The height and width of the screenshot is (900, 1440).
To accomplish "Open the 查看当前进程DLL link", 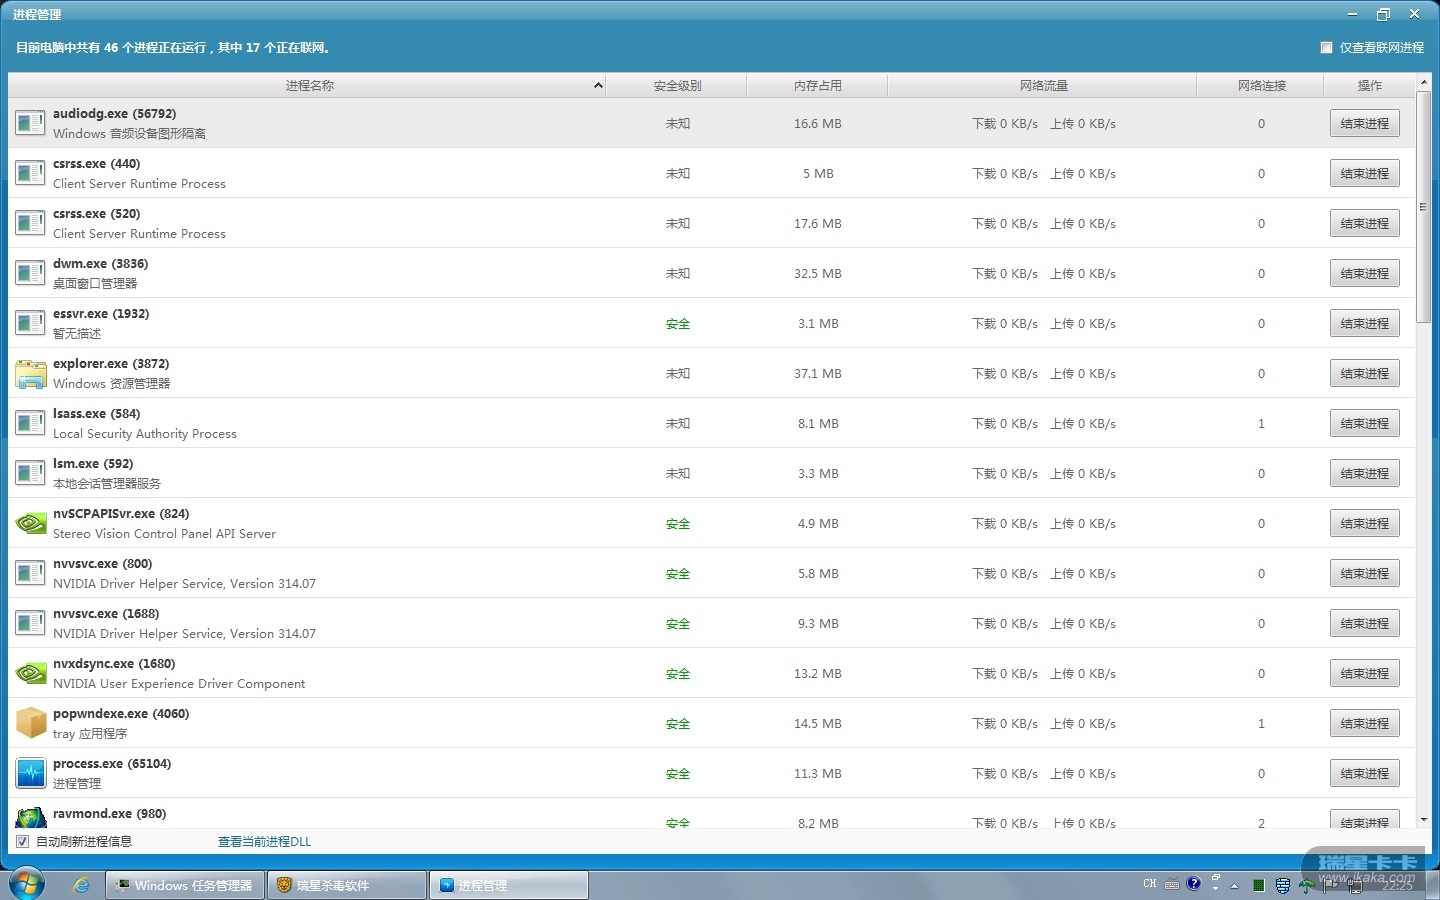I will (x=264, y=842).
